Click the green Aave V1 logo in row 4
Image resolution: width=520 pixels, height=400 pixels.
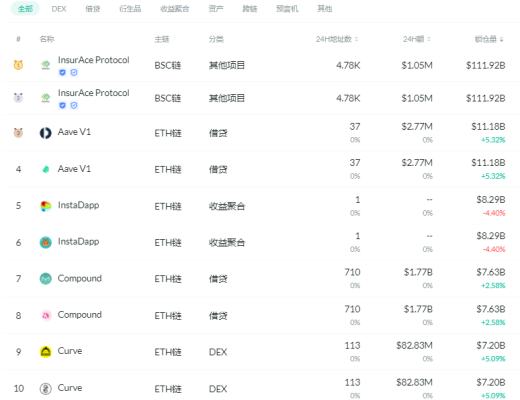tap(46, 169)
